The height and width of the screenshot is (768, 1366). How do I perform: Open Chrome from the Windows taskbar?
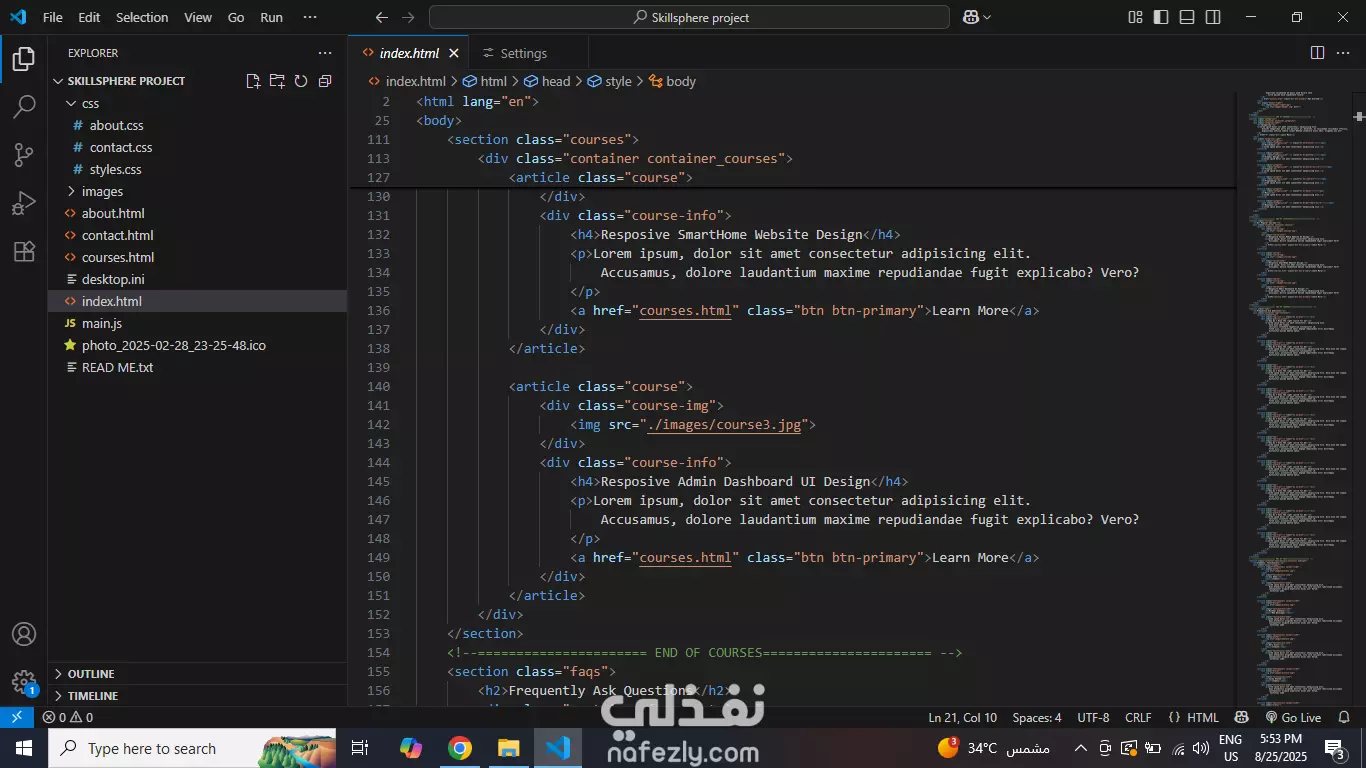click(460, 748)
